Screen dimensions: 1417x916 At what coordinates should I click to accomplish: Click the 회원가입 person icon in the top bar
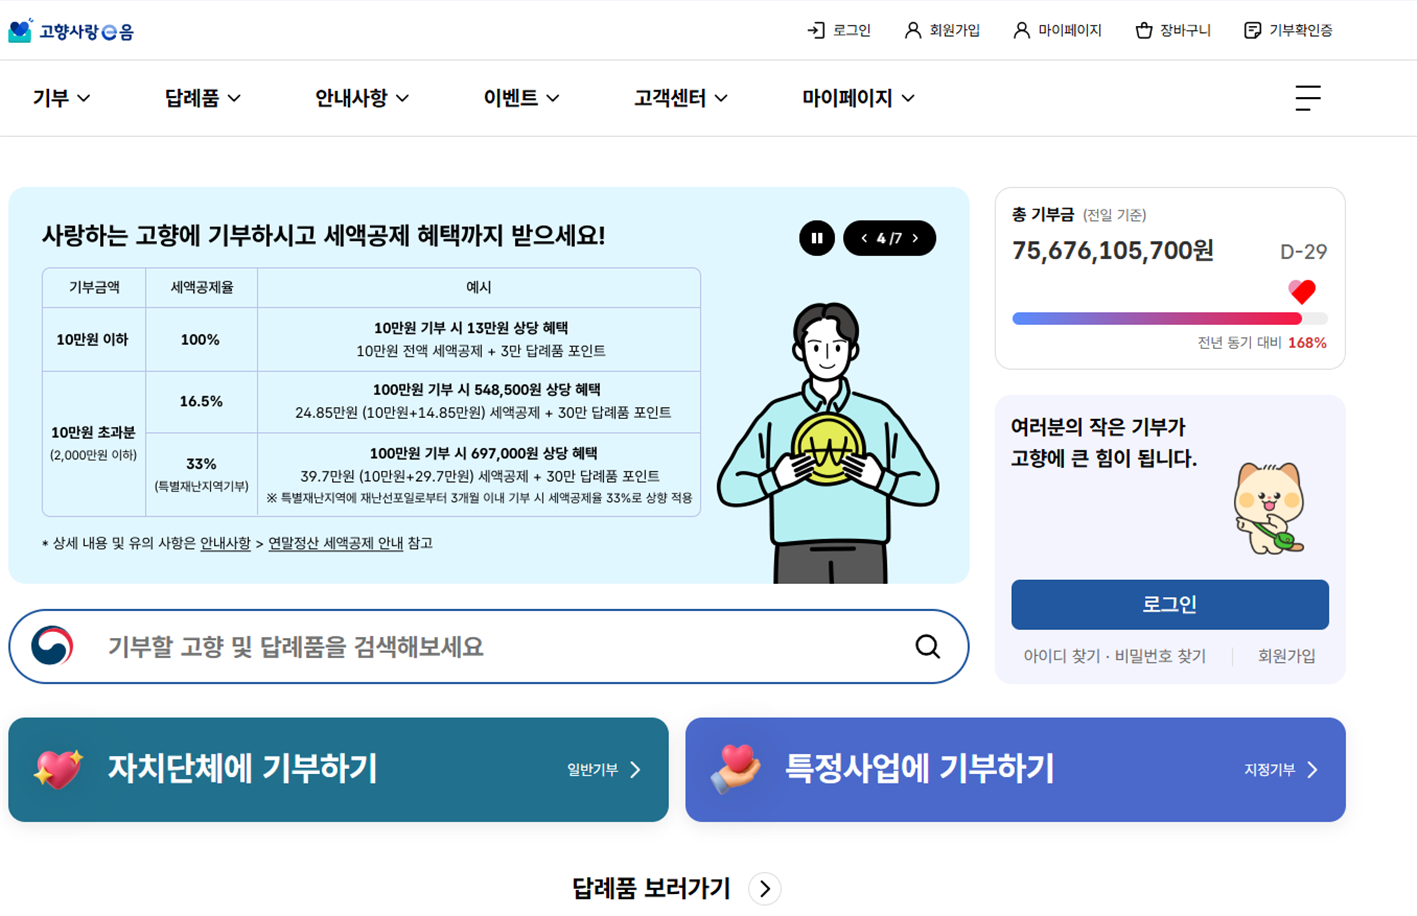click(912, 31)
